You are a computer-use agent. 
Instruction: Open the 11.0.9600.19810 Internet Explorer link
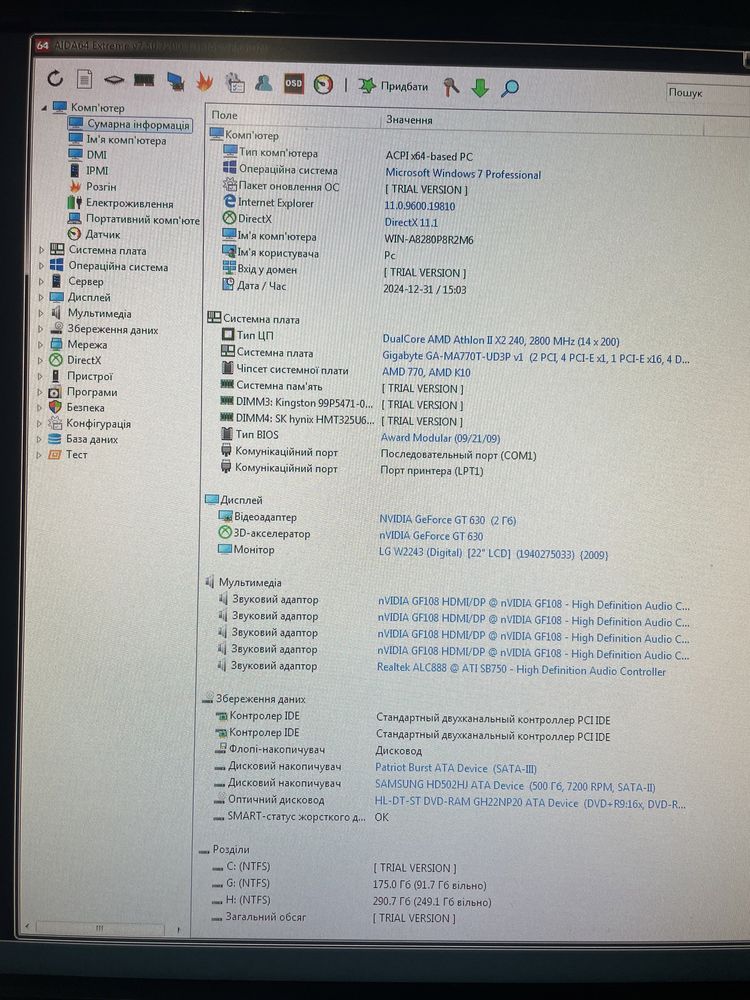[x=419, y=206]
